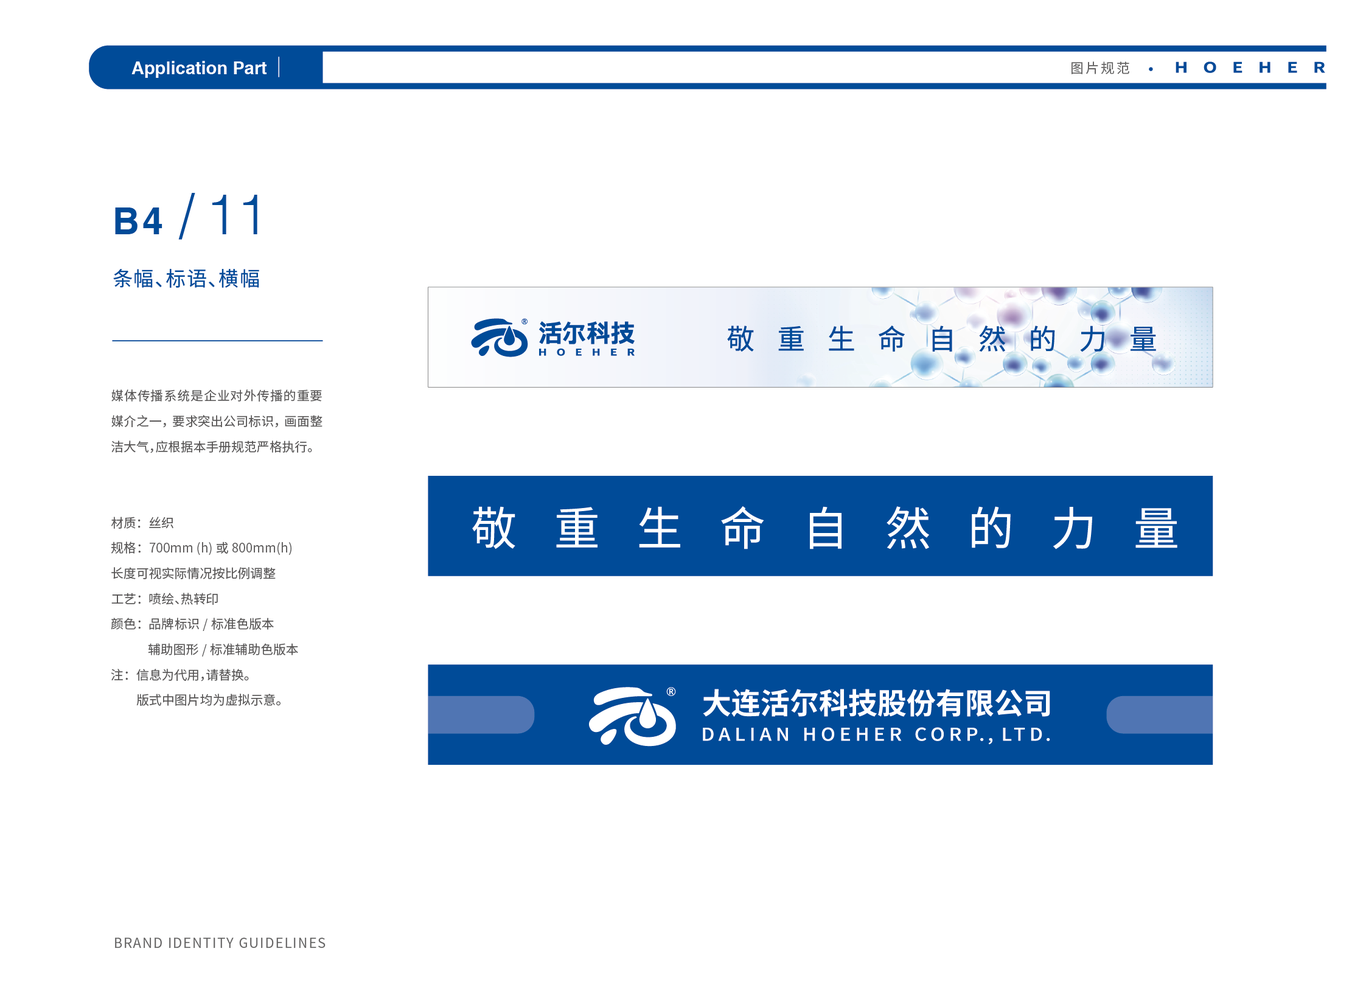Click the line '版式中图片均为虚拟示意。'

pyautogui.click(x=211, y=700)
